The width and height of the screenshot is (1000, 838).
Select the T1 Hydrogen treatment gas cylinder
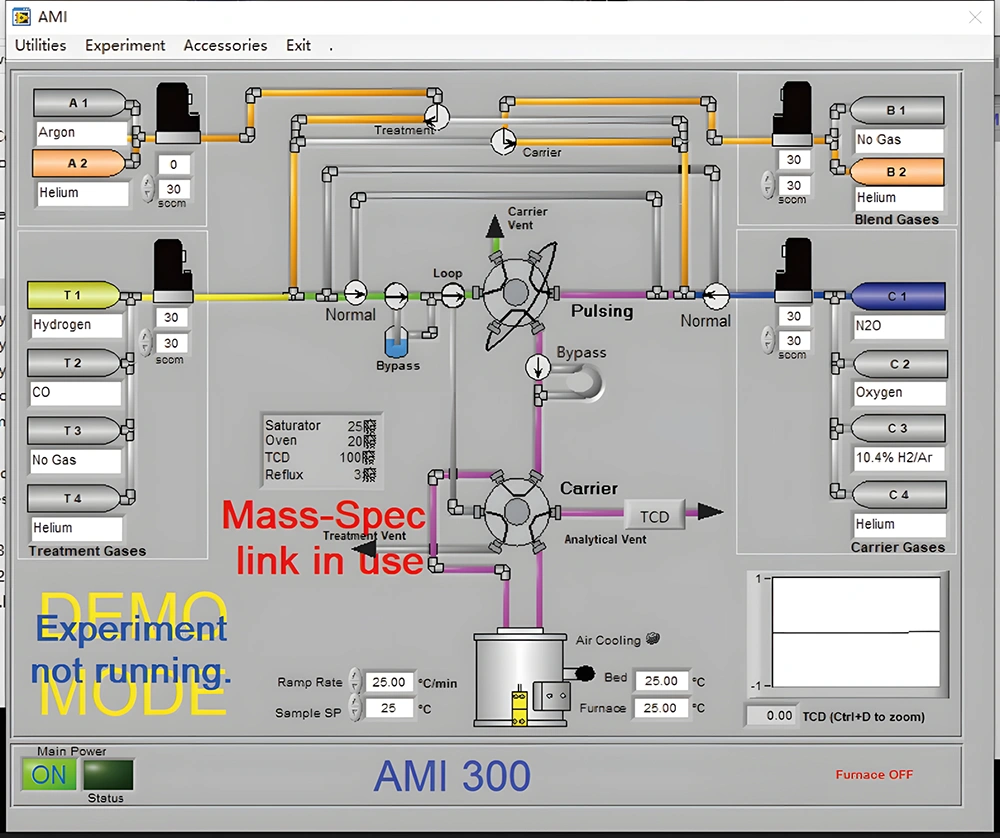(74, 295)
